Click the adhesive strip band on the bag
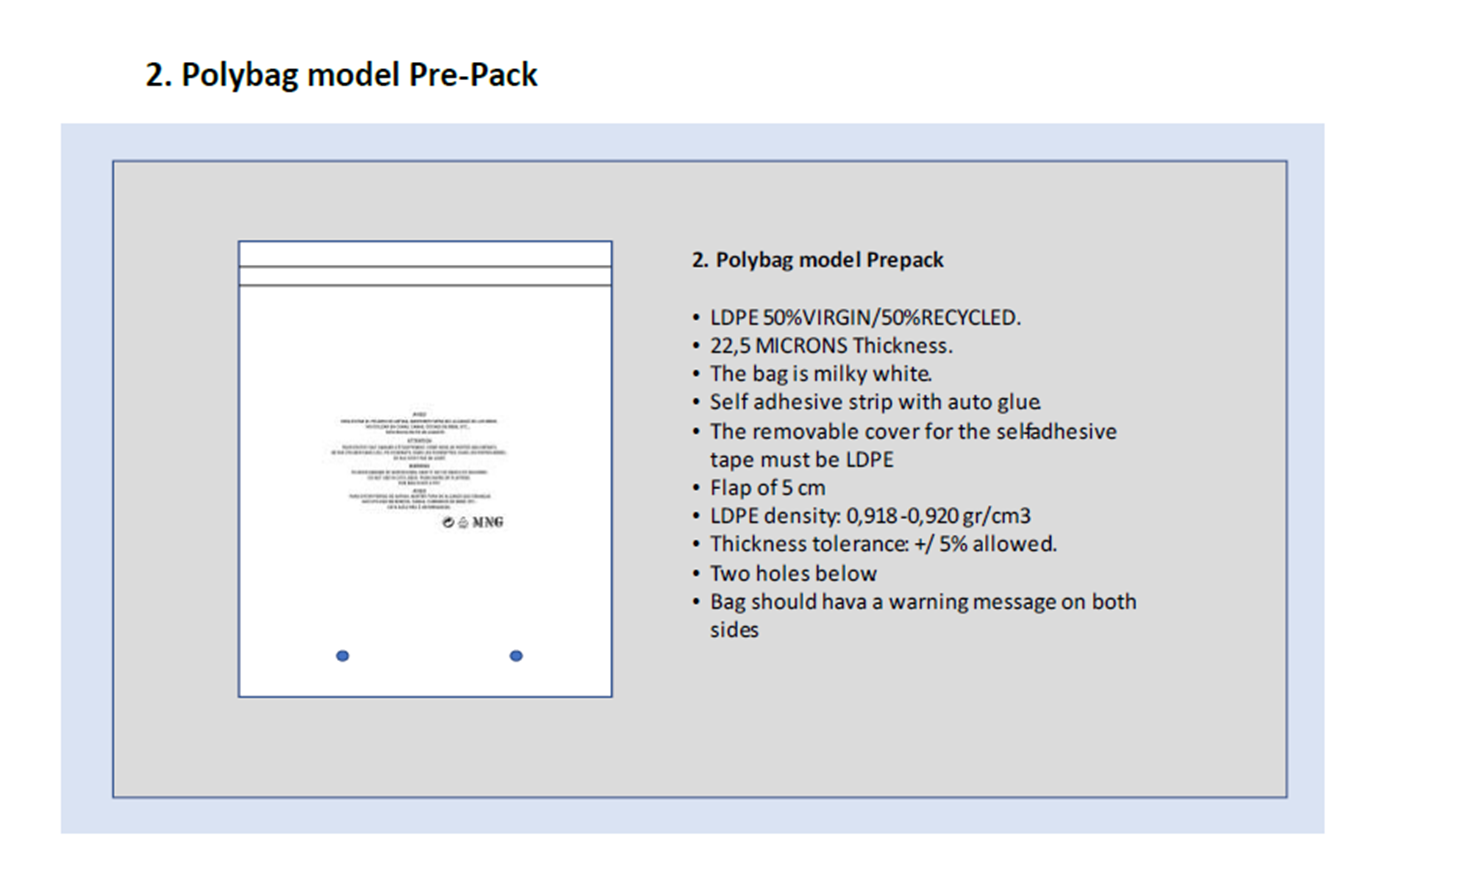Screen dimensions: 1473x893 point(425,276)
